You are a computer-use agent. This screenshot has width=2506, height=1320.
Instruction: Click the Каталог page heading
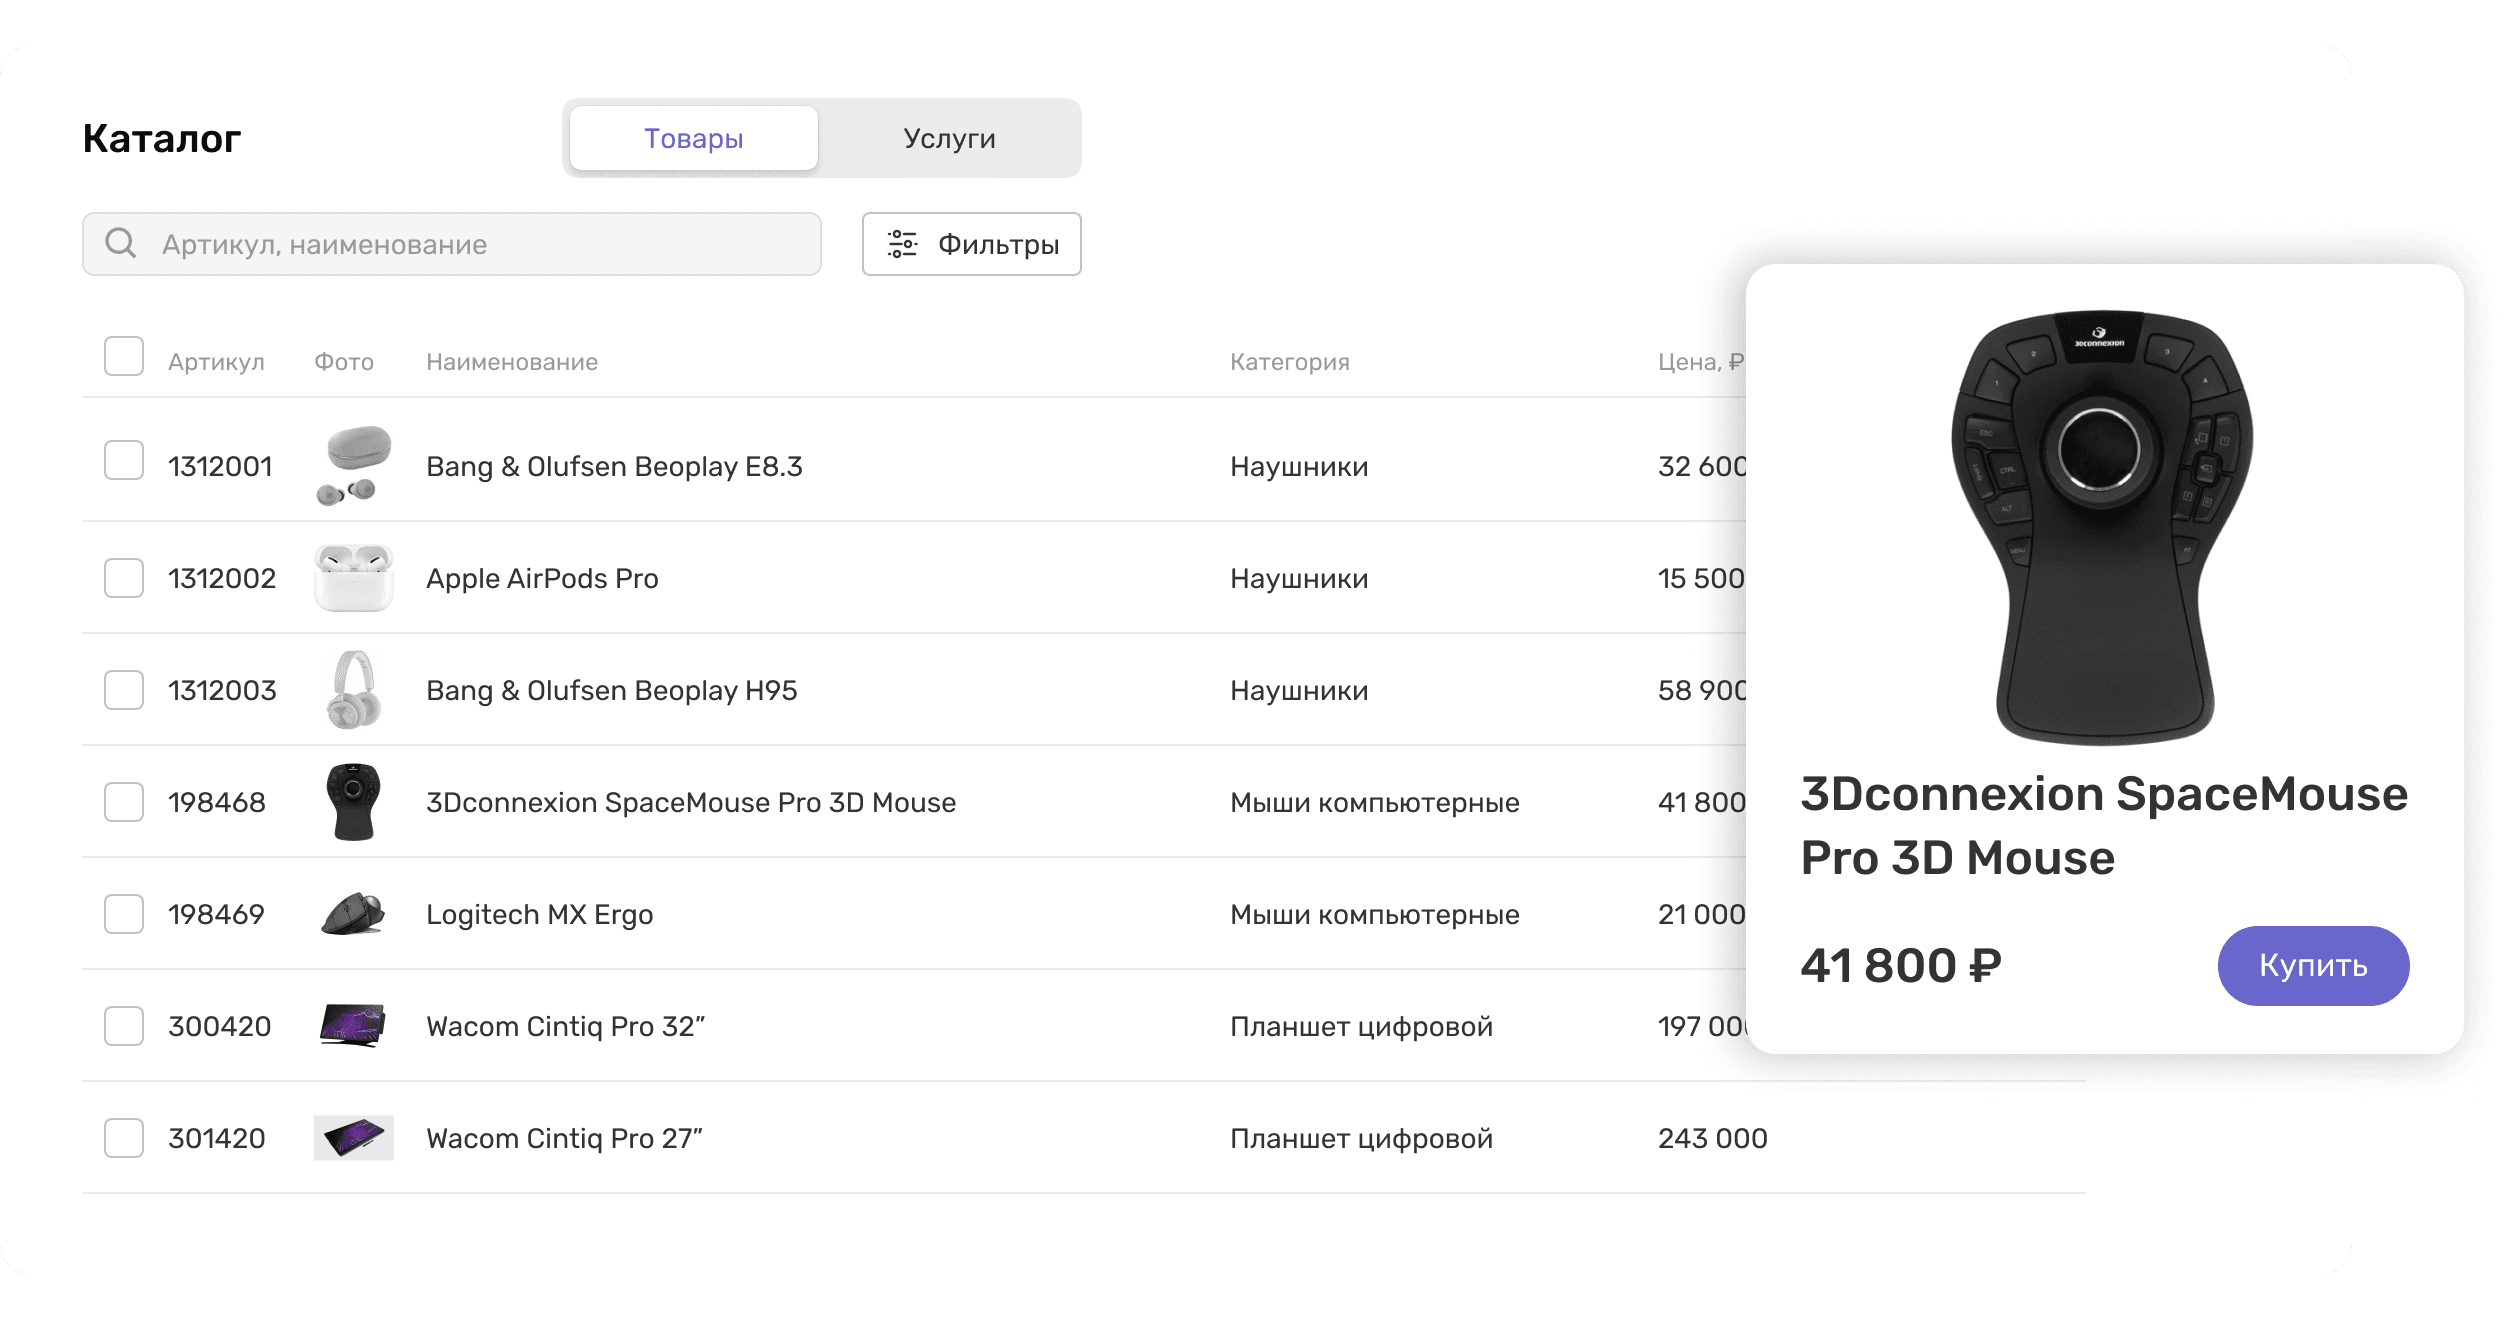[x=162, y=138]
